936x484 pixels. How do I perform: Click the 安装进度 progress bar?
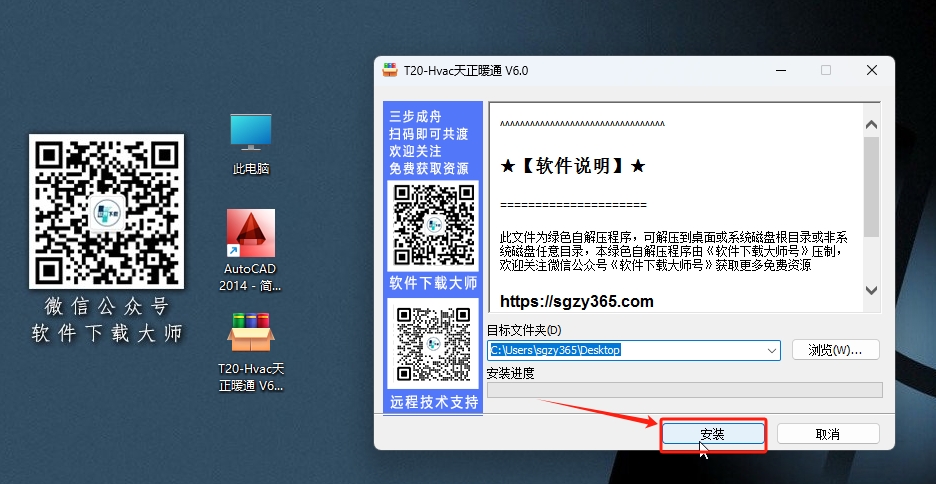coord(685,390)
